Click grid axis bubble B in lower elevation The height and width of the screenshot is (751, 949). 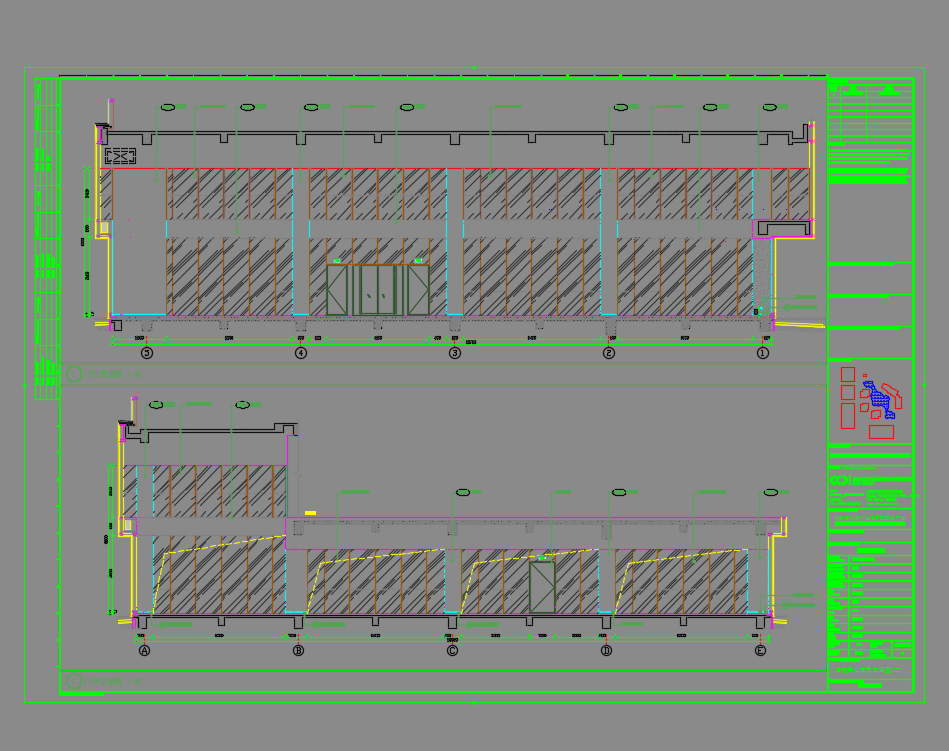(298, 651)
